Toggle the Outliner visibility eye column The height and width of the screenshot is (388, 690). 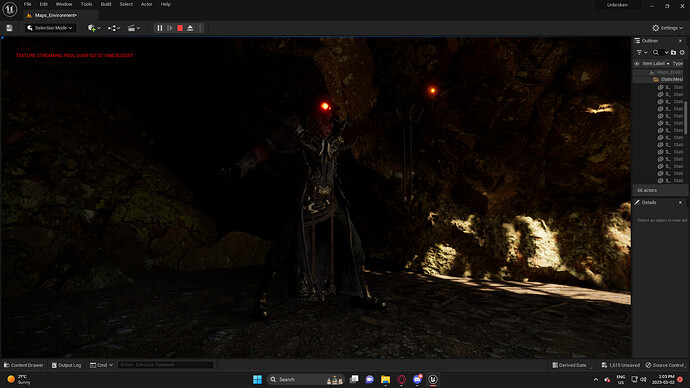tap(637, 64)
